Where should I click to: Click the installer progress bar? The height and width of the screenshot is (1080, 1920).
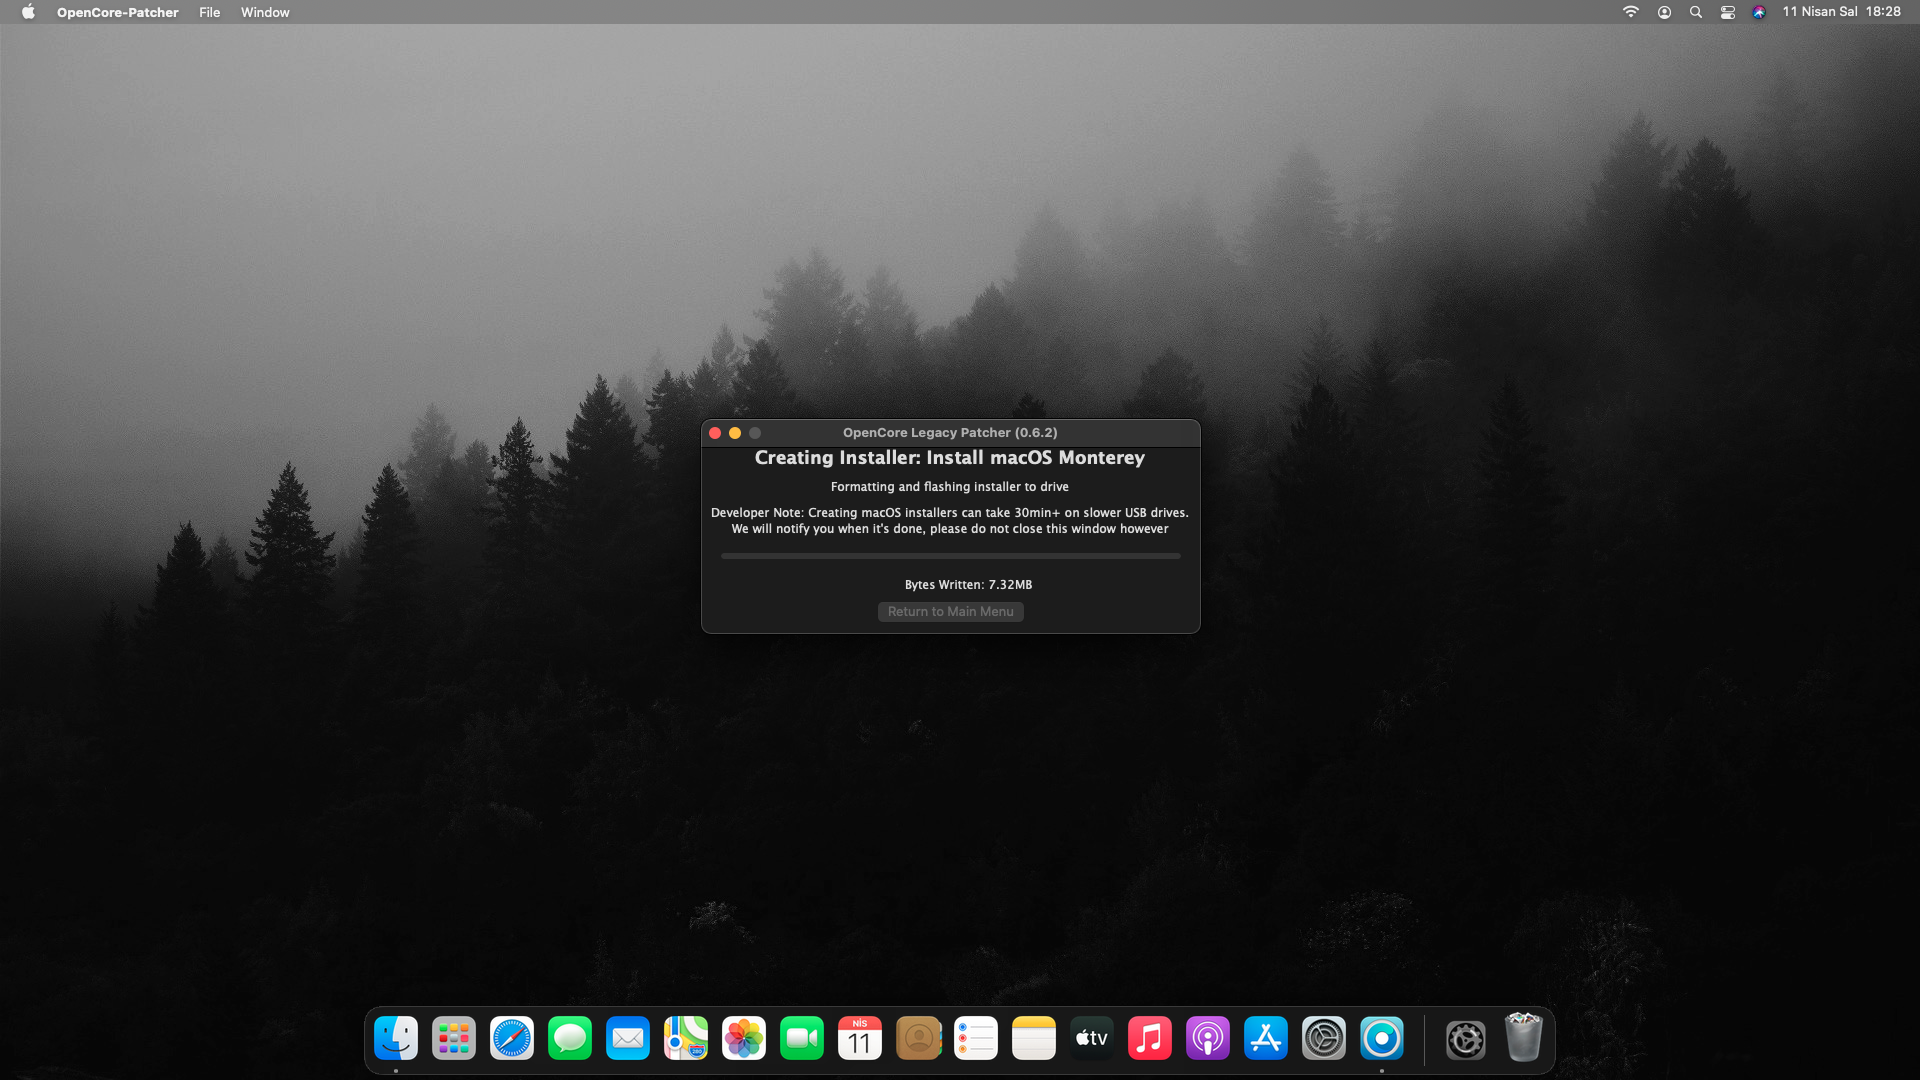tap(950, 556)
